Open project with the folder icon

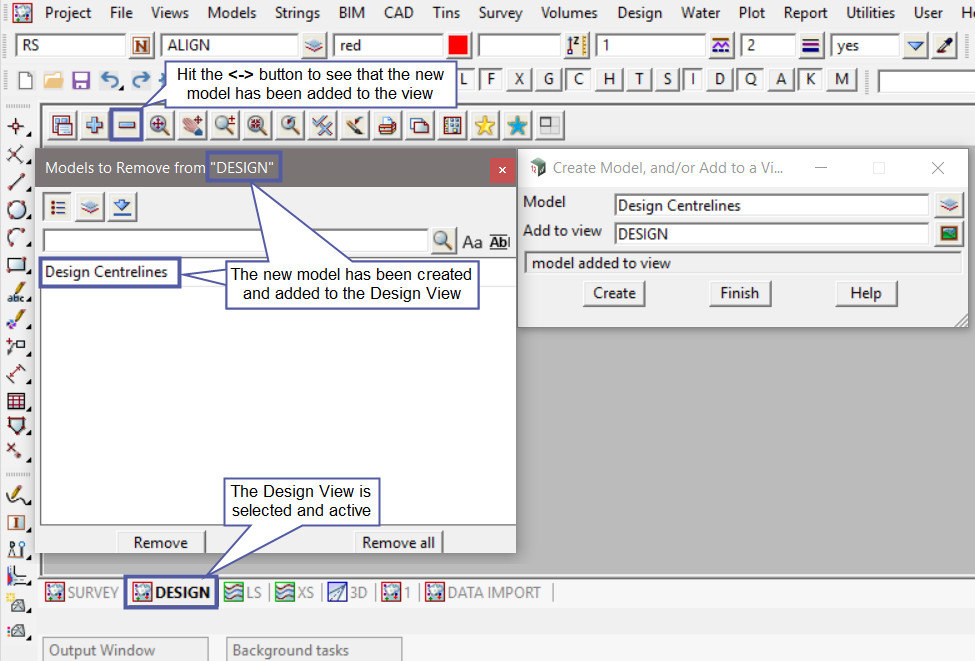click(53, 80)
